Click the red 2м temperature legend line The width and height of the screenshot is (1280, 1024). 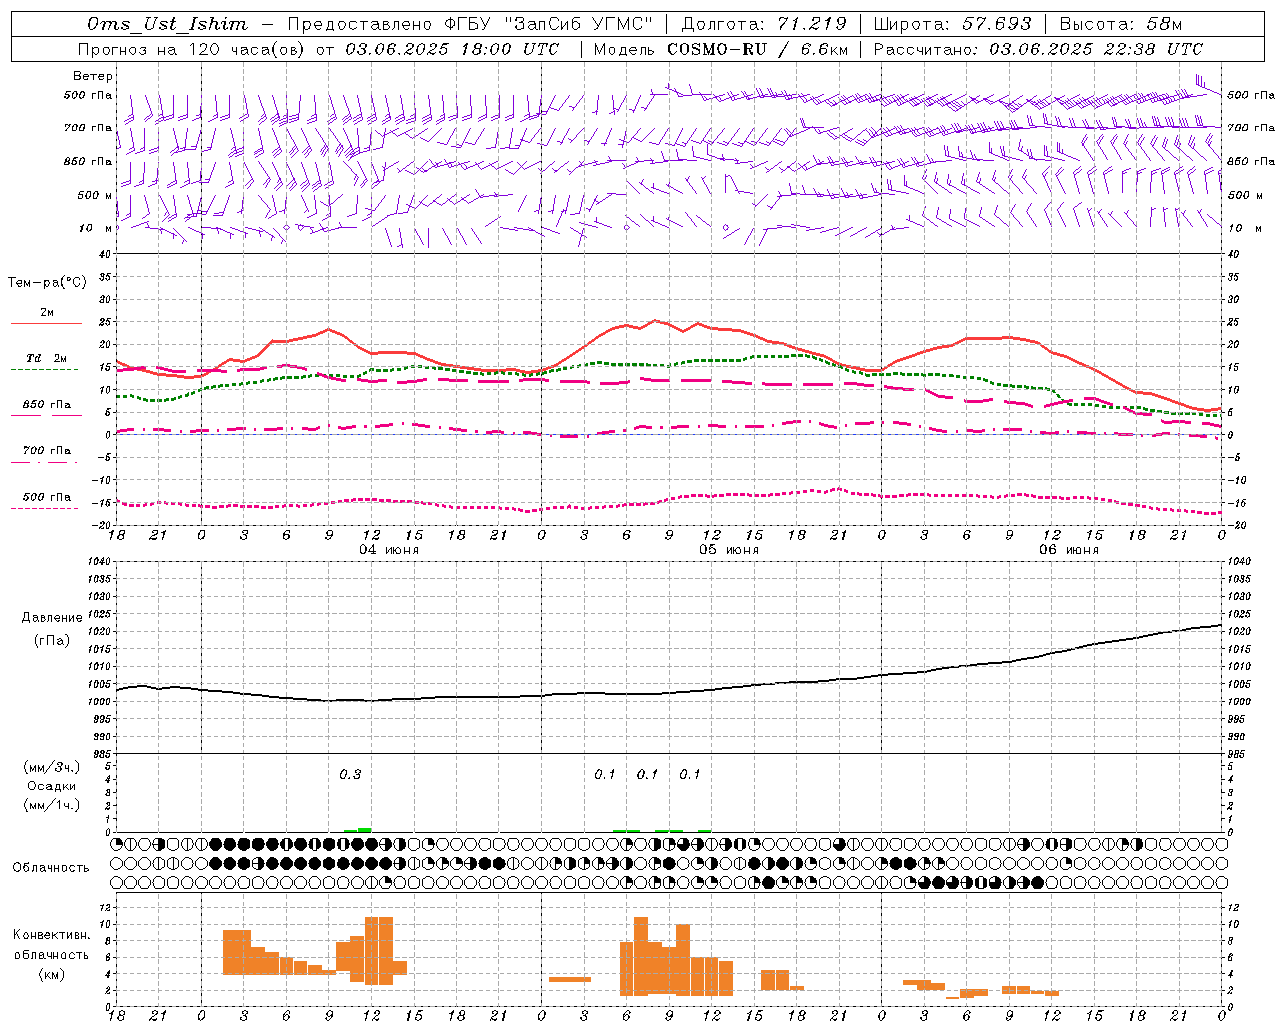pos(46,324)
